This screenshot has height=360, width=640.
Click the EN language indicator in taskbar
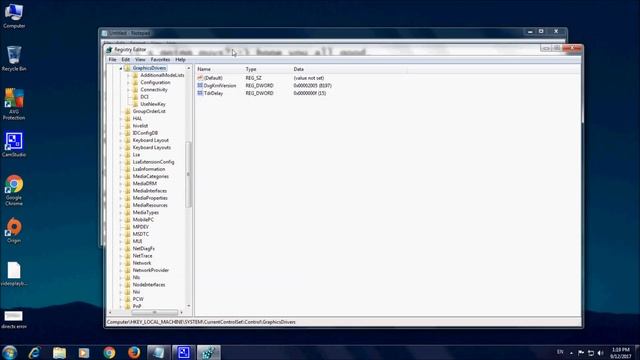coord(560,352)
